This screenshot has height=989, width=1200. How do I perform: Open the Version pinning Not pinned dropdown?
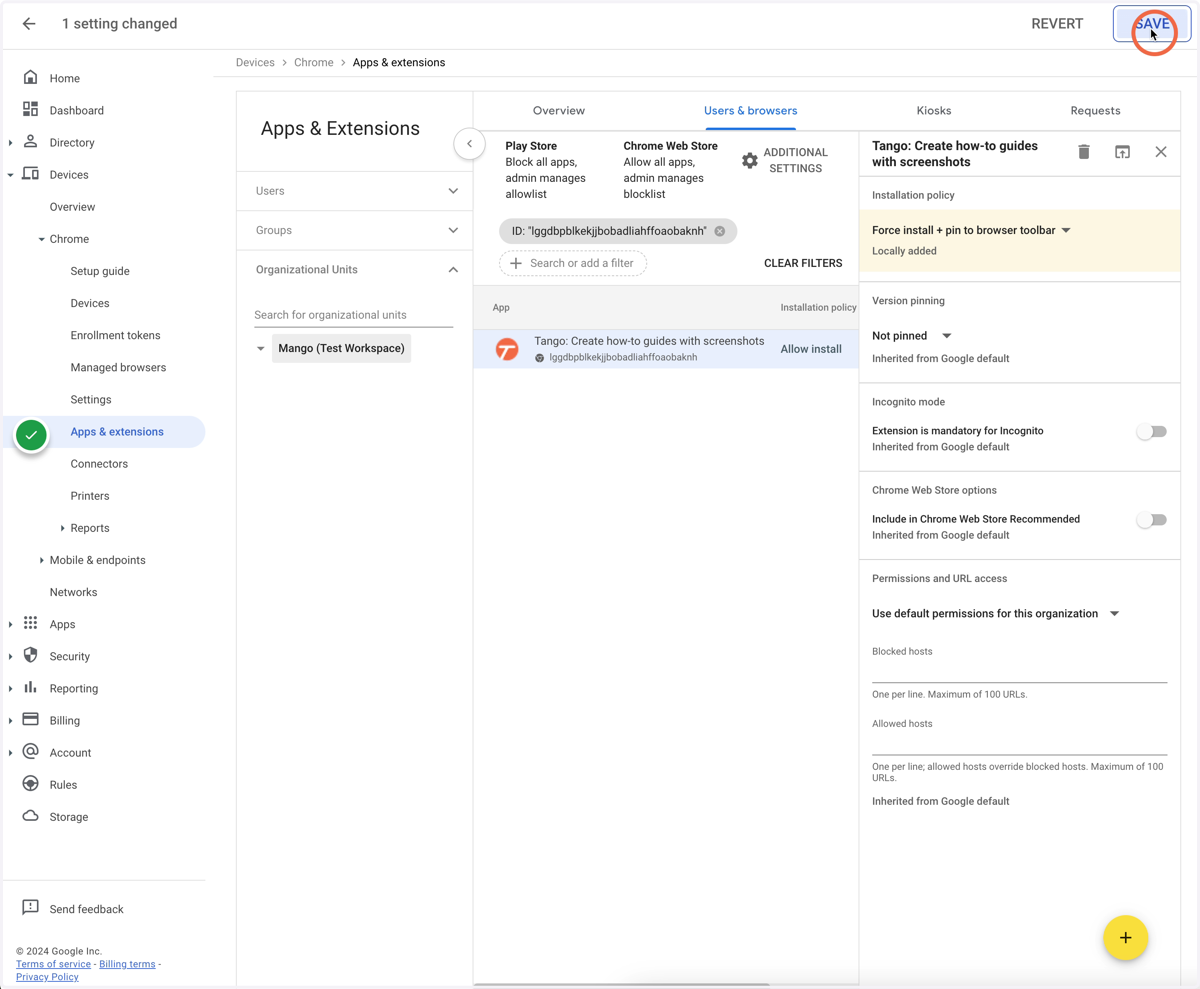click(x=912, y=336)
